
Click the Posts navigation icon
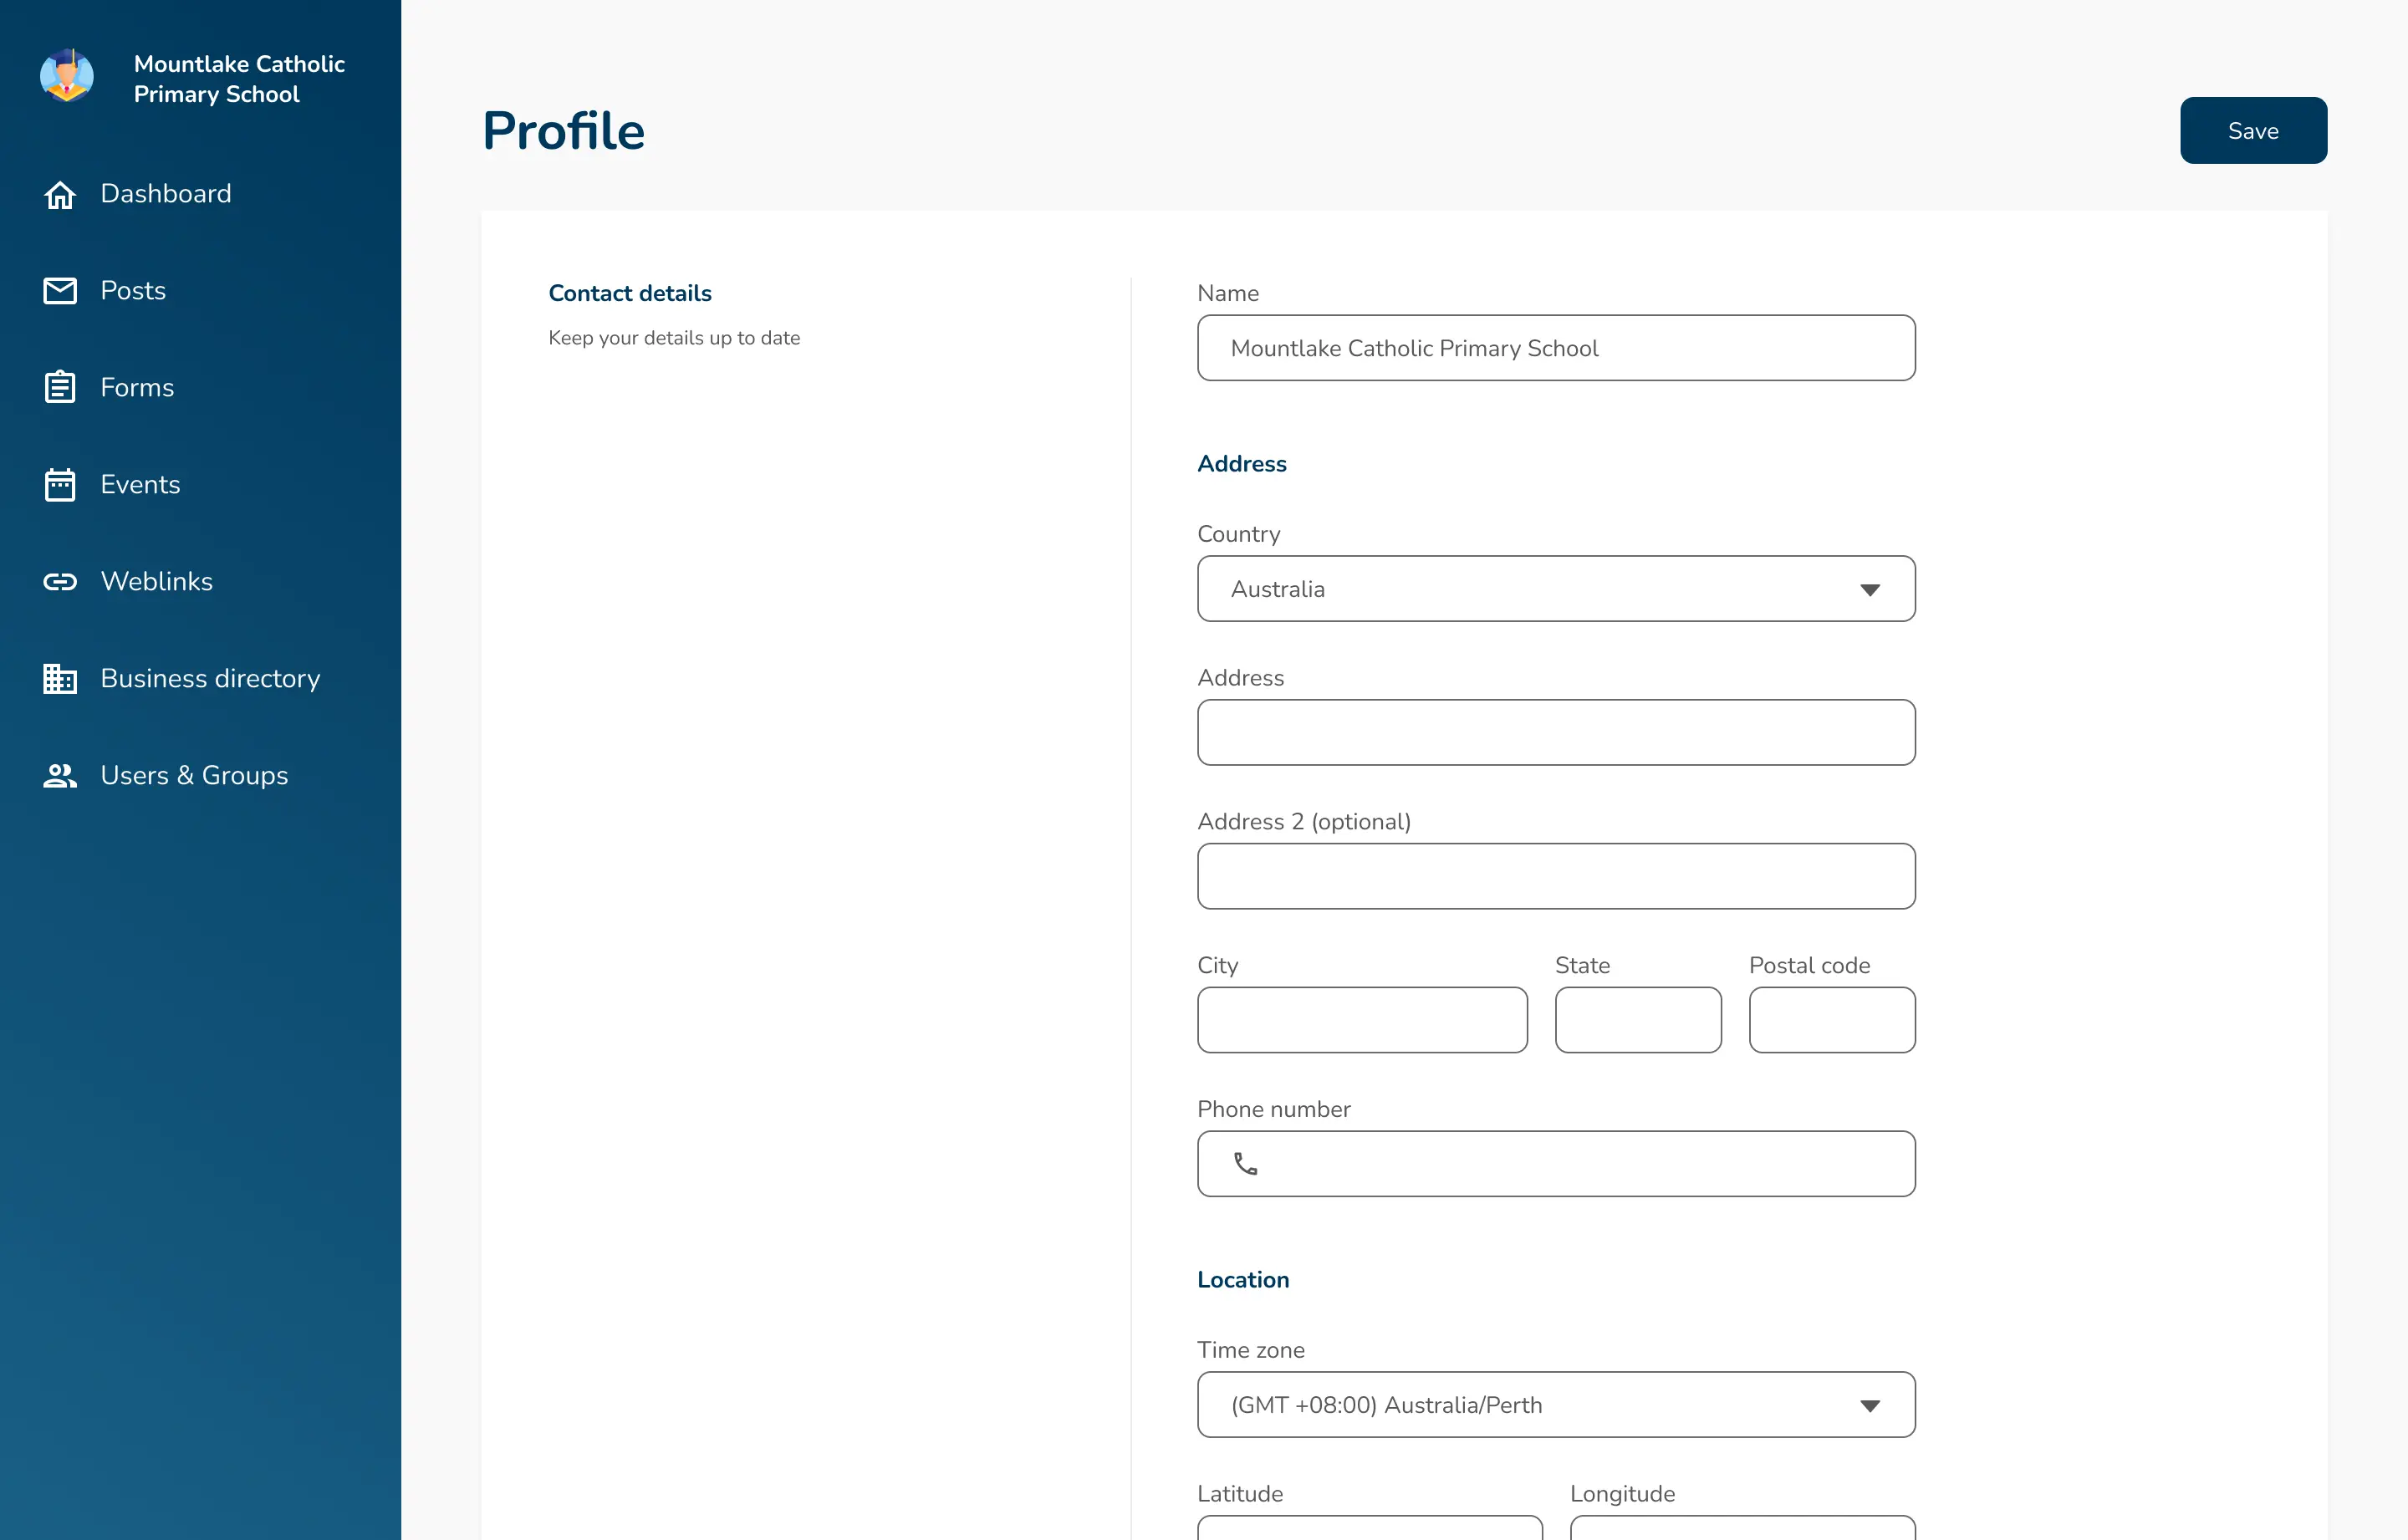pos(59,289)
